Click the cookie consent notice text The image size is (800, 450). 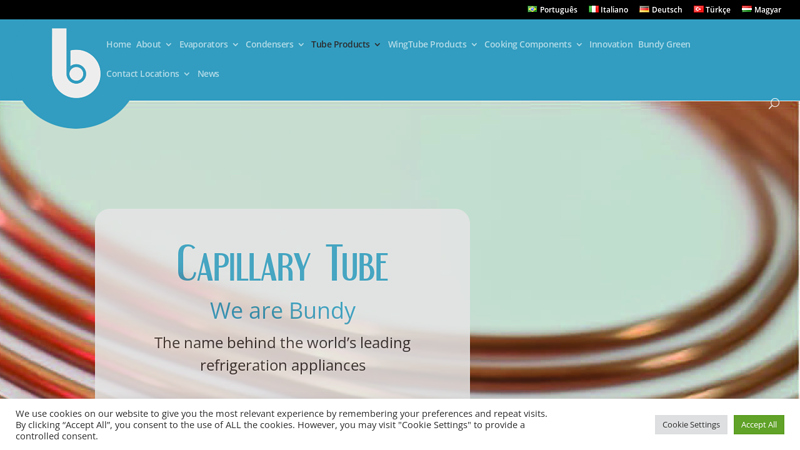[x=281, y=424]
